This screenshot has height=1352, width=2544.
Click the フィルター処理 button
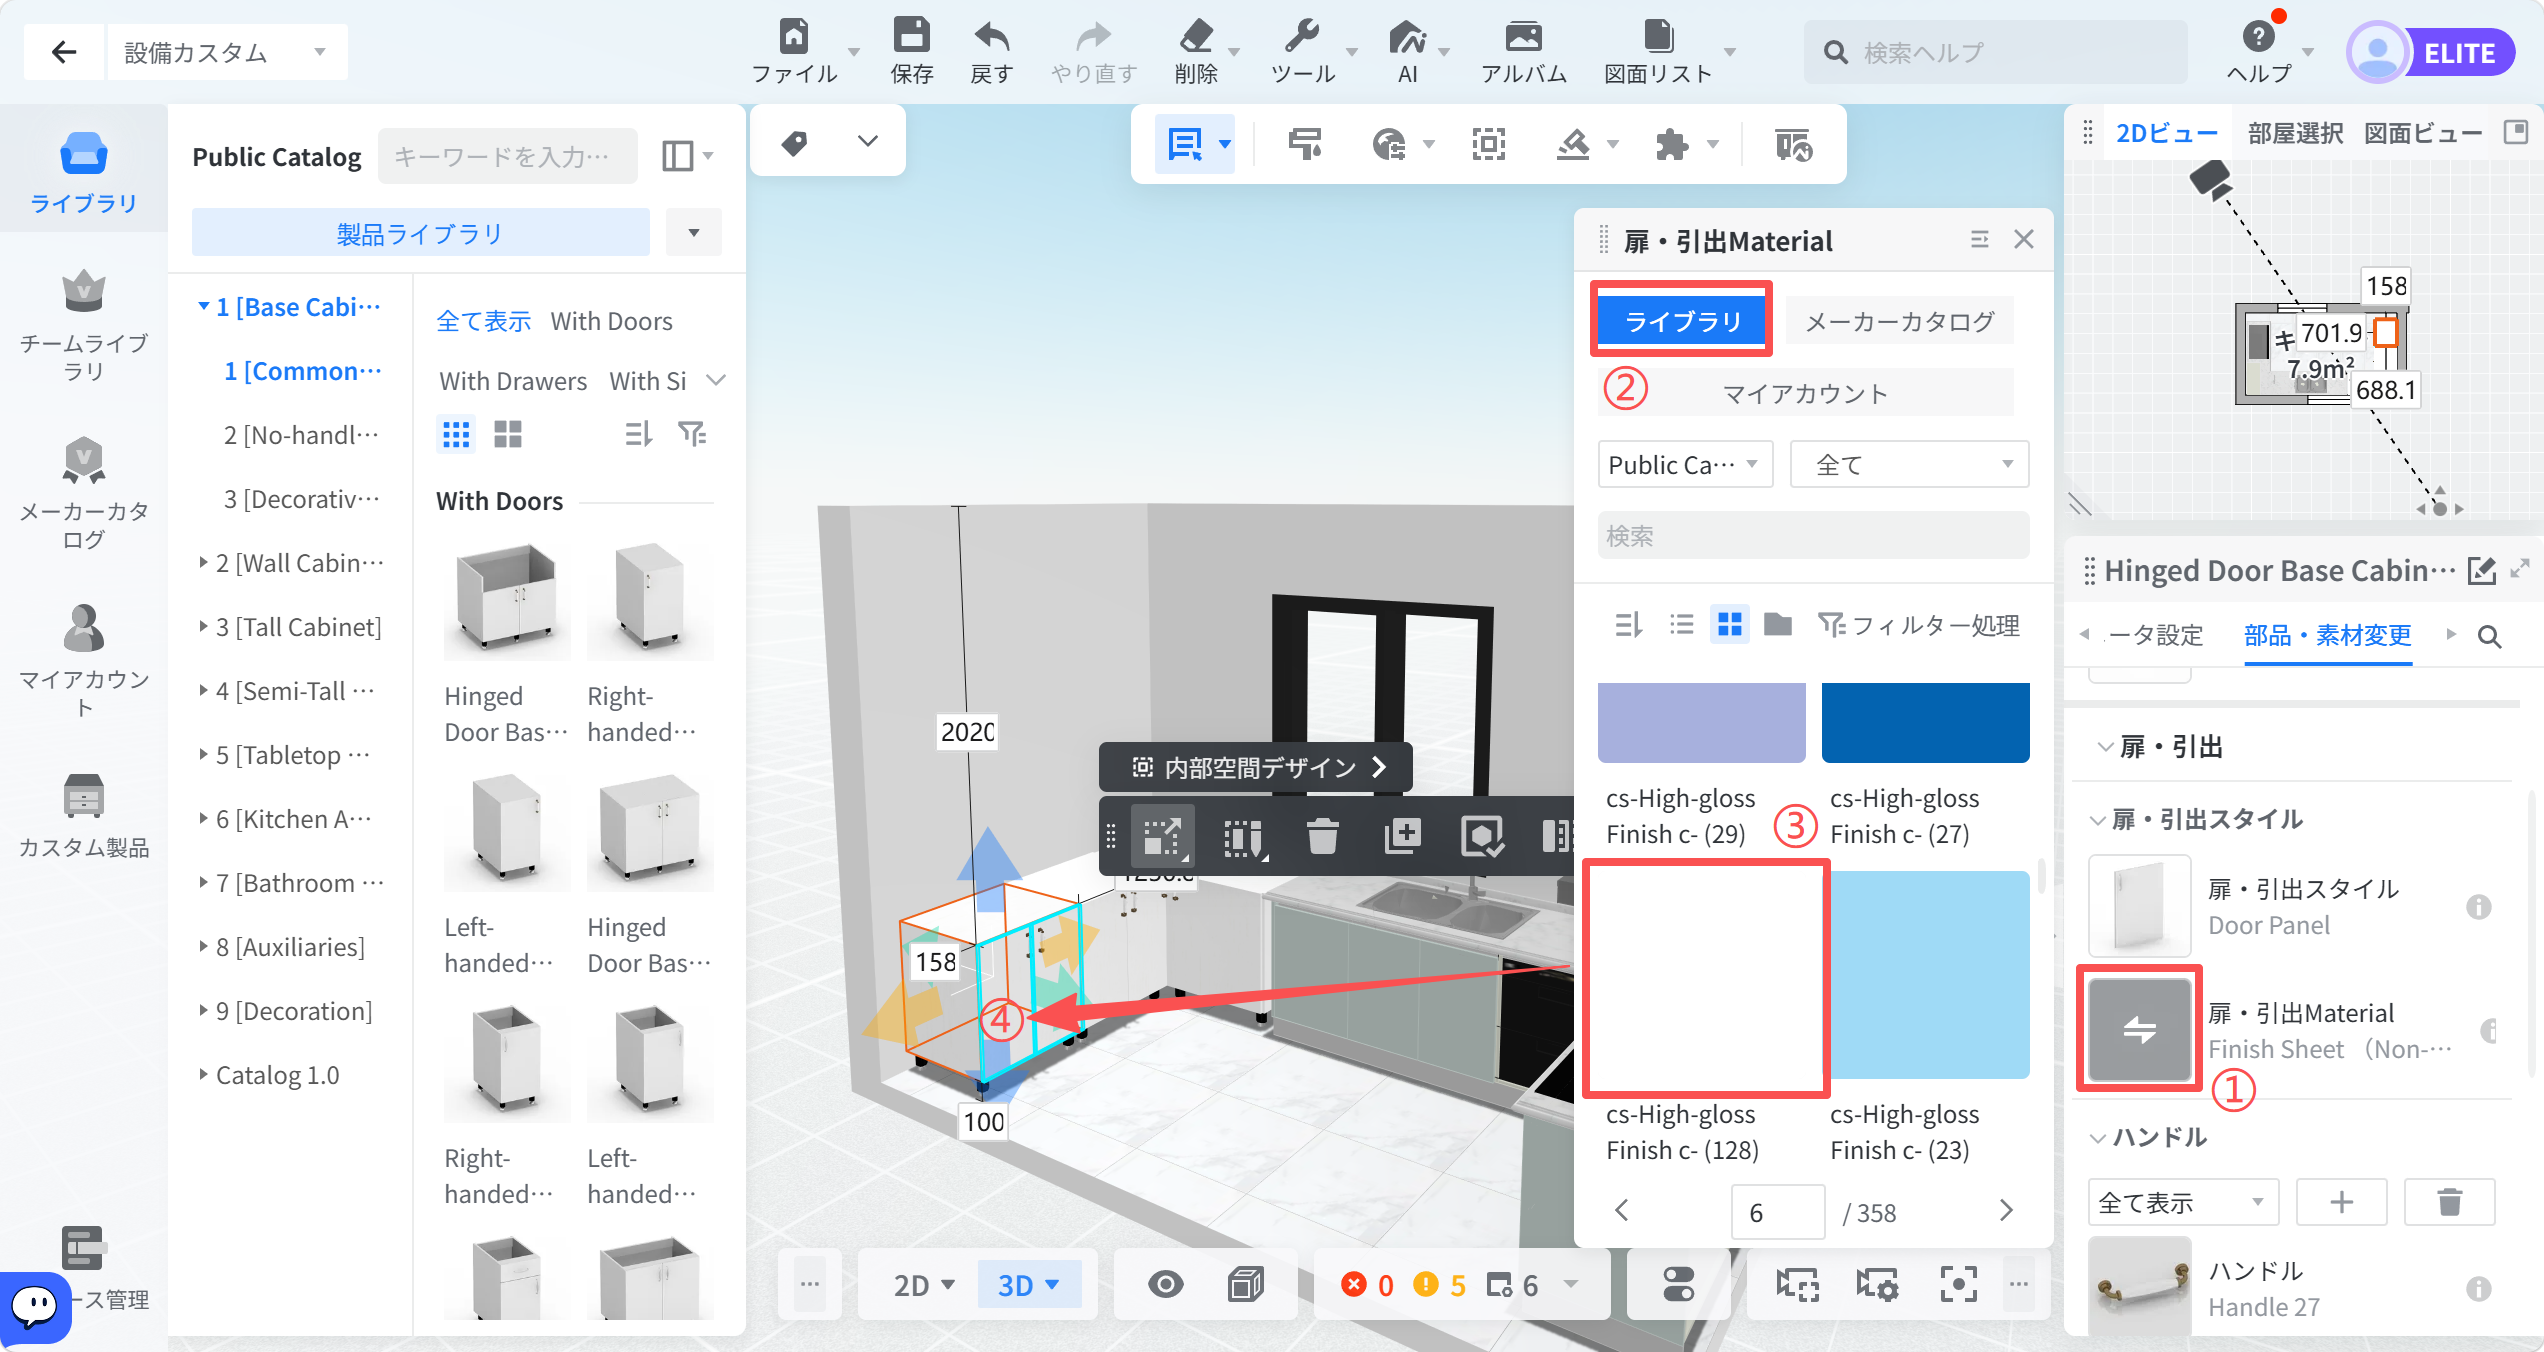pyautogui.click(x=1920, y=625)
